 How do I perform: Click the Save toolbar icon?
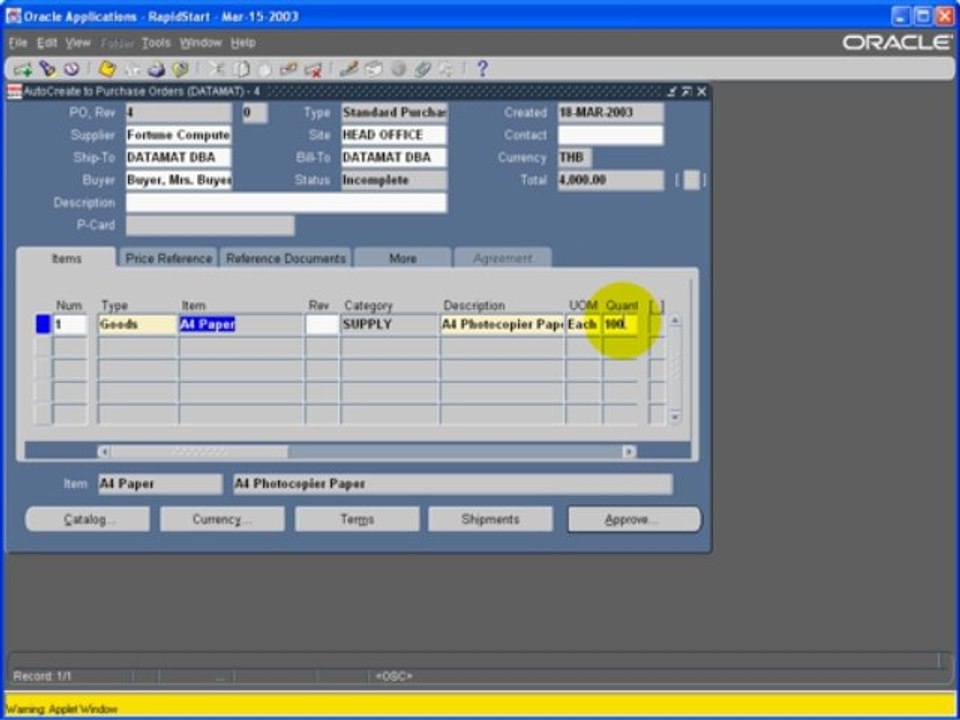[x=107, y=69]
